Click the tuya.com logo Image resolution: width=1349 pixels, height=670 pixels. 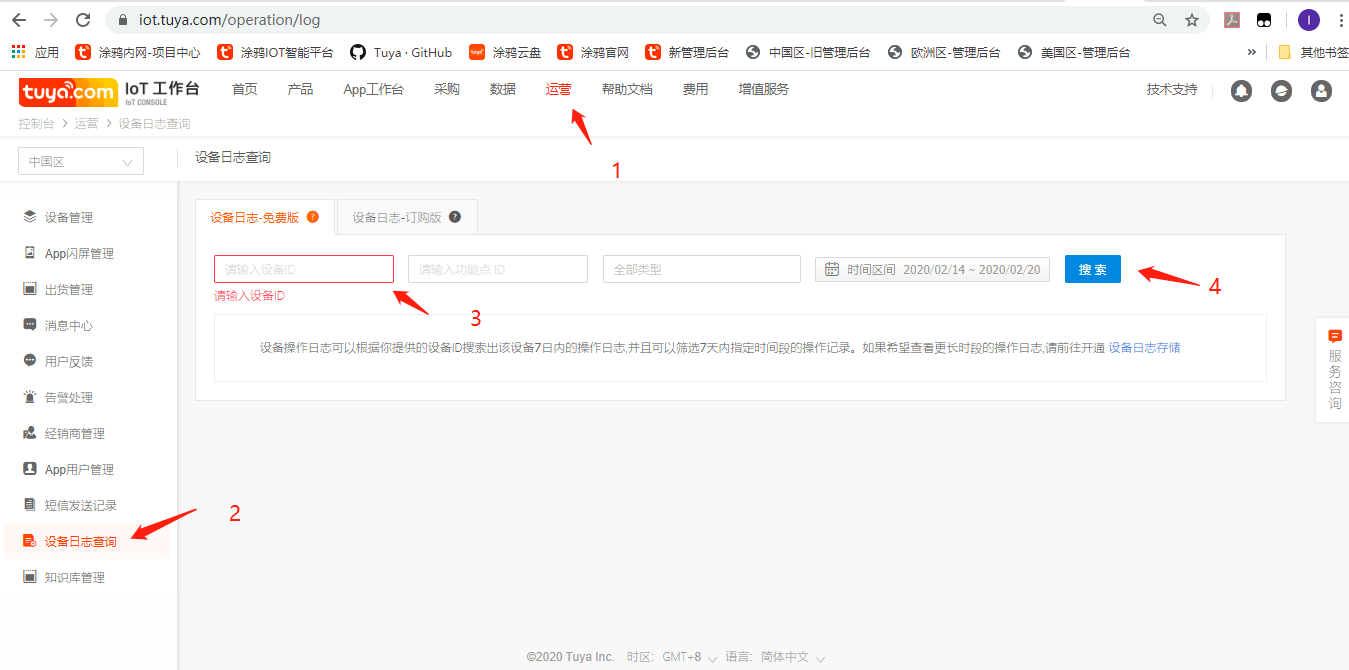pyautogui.click(x=68, y=92)
